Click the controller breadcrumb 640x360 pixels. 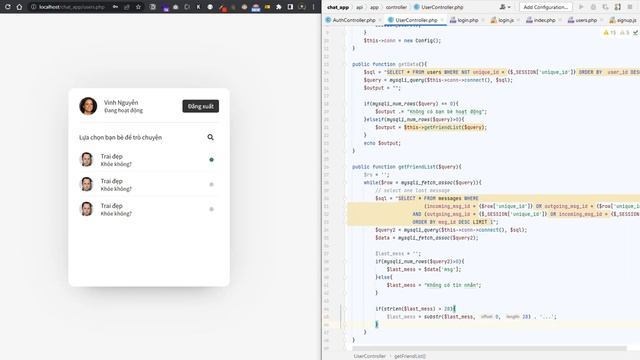pos(396,7)
